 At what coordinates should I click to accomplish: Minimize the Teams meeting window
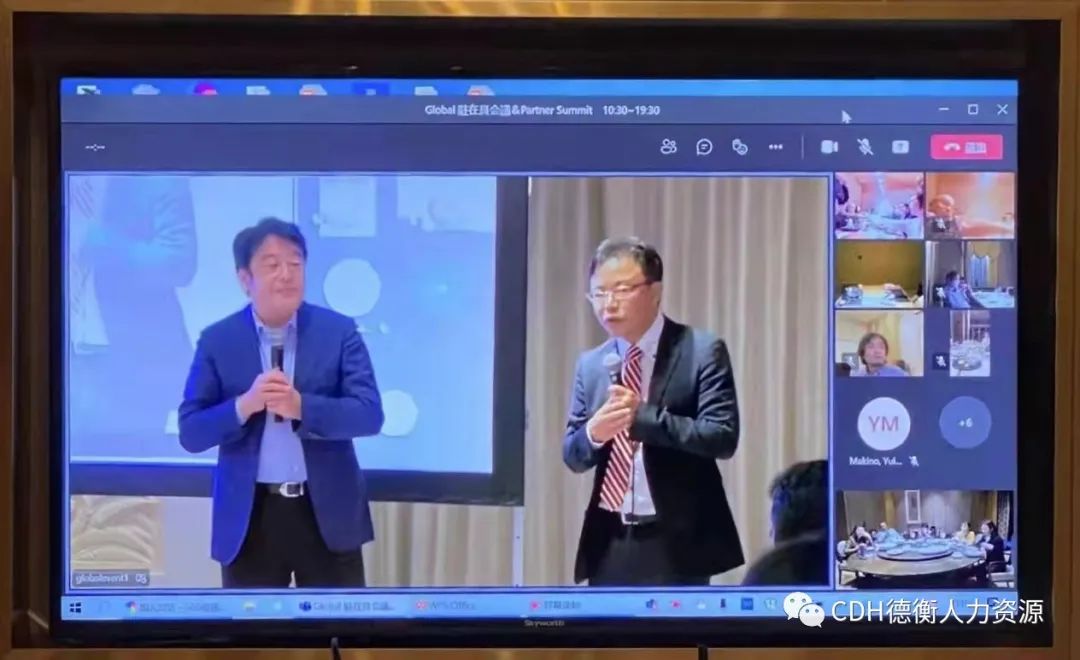[x=943, y=109]
